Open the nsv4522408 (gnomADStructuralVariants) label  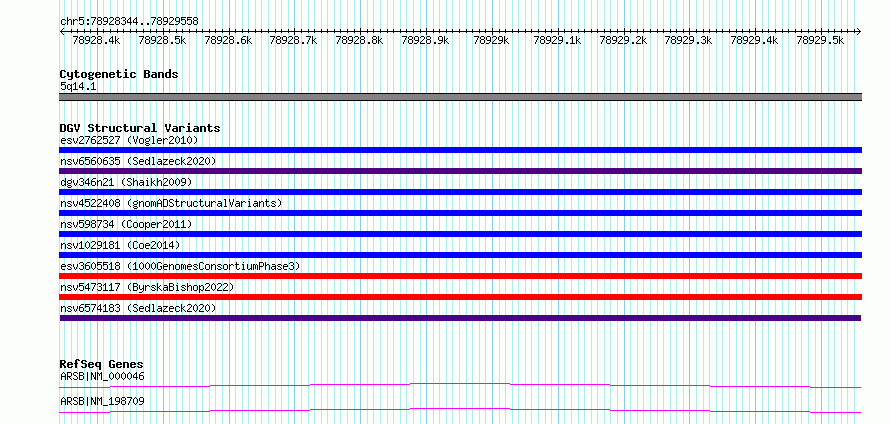(x=171, y=203)
